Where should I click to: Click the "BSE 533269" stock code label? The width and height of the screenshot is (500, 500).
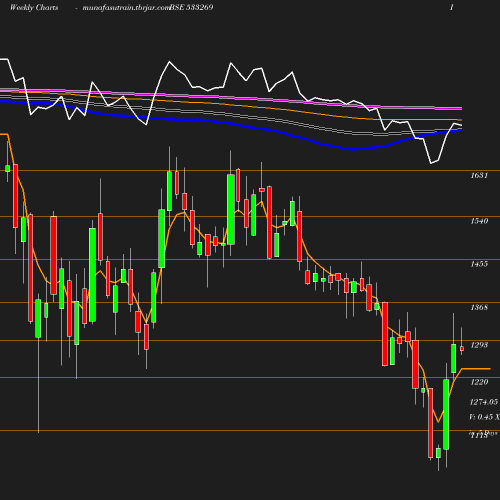click(192, 8)
